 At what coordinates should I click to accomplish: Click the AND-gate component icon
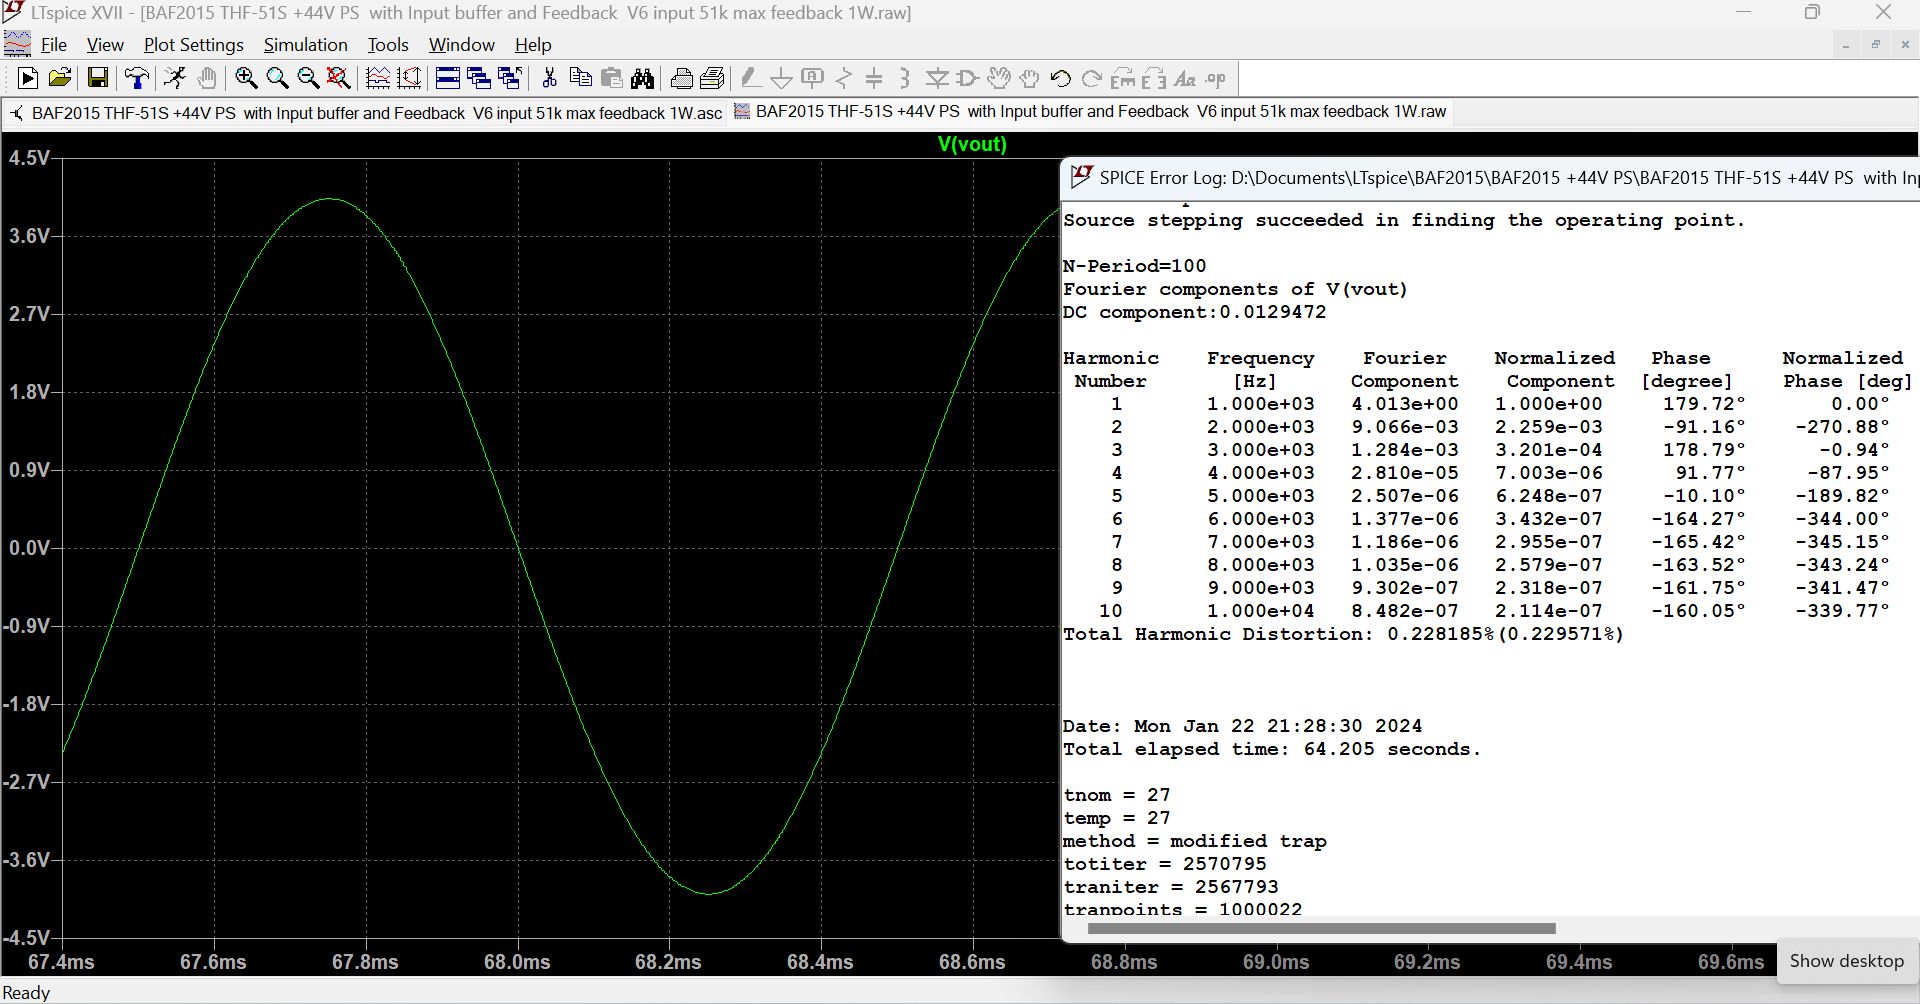967,78
